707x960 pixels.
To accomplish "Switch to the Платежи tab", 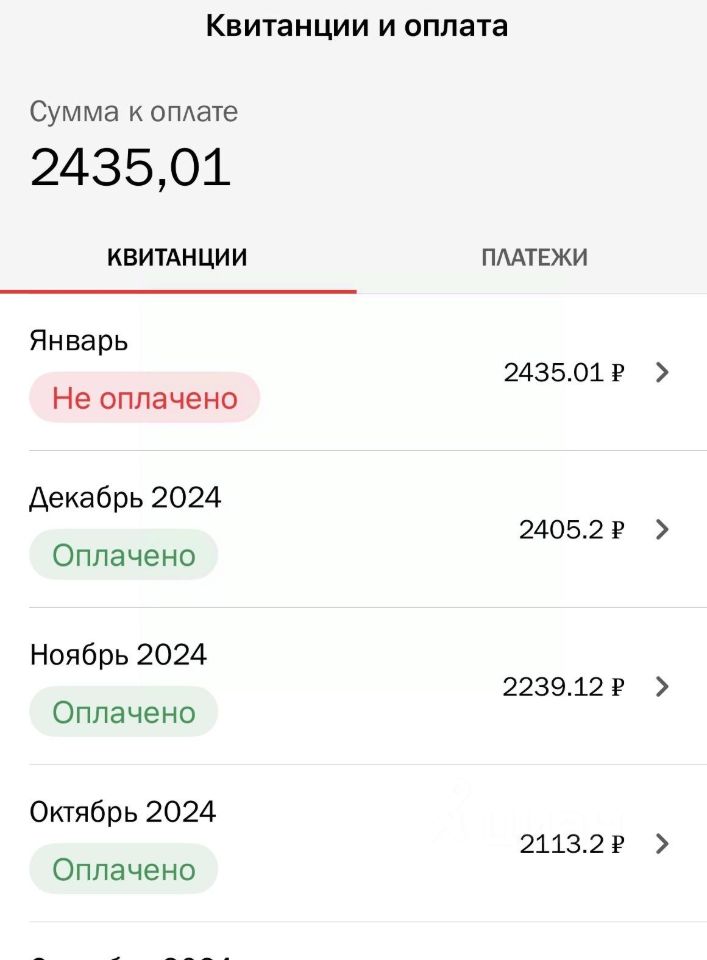I will [534, 257].
